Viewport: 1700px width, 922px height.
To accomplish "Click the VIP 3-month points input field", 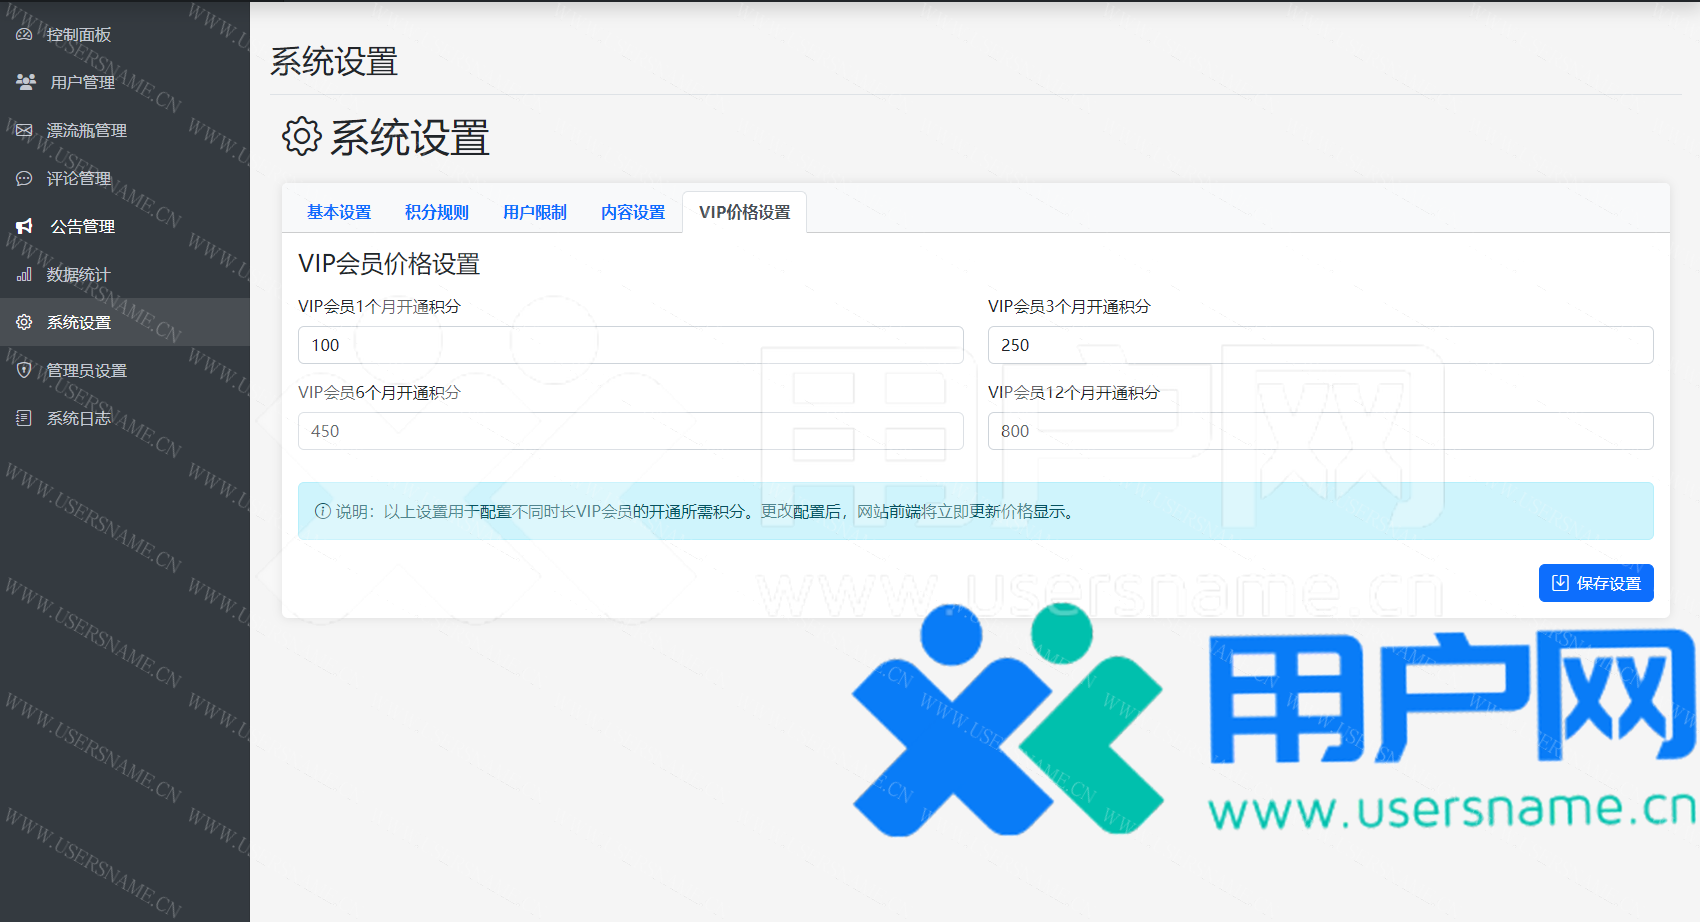I will pos(1320,345).
